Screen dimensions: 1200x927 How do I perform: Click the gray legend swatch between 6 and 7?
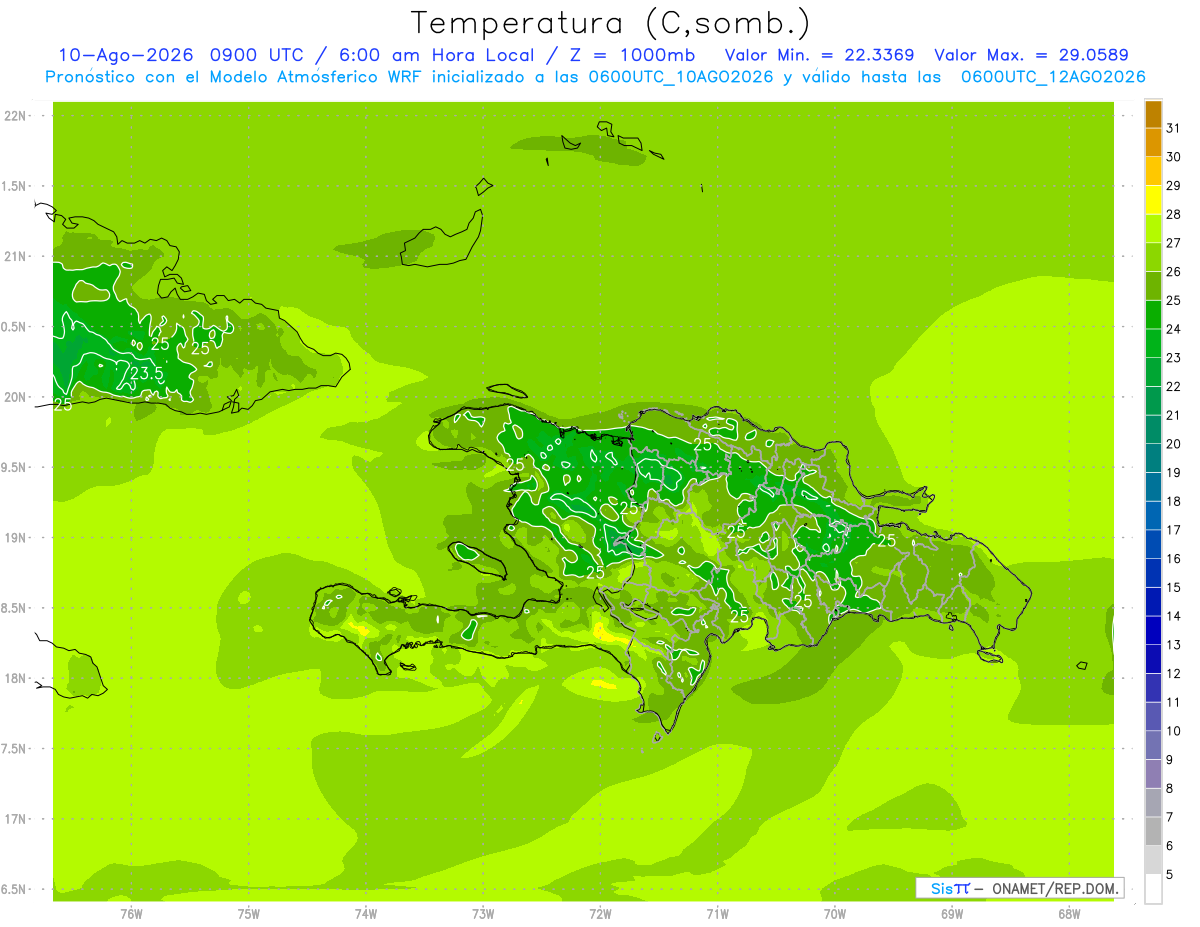(1153, 831)
